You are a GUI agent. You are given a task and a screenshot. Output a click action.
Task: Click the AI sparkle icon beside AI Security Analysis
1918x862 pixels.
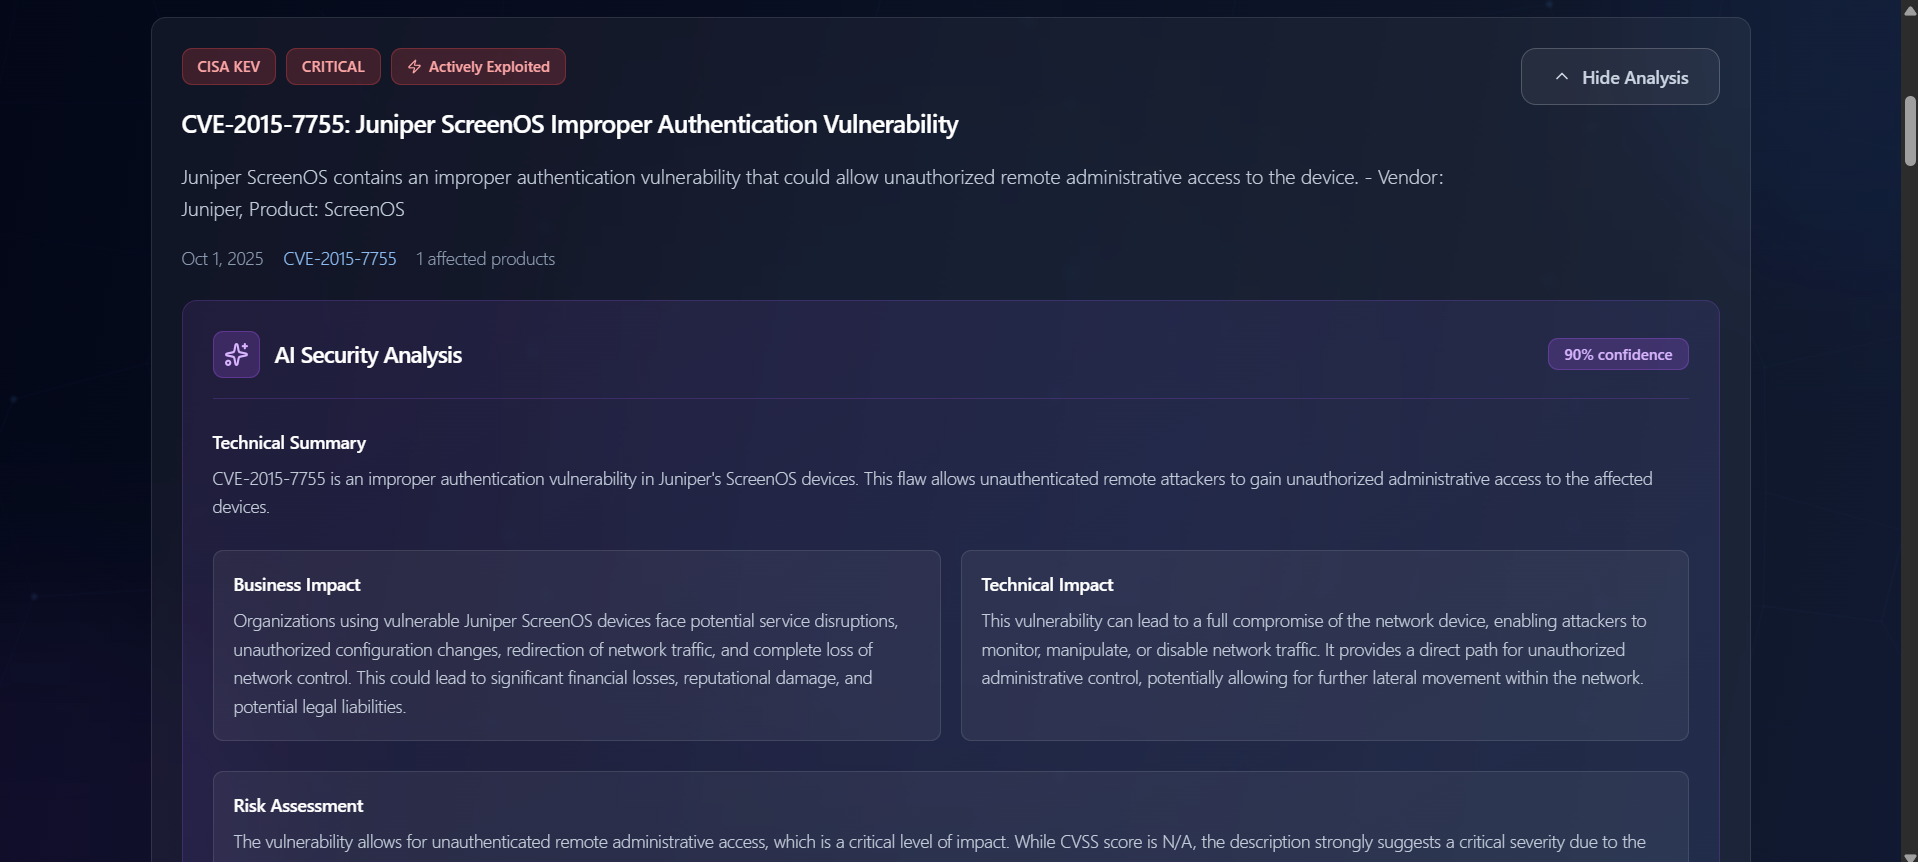(x=236, y=355)
